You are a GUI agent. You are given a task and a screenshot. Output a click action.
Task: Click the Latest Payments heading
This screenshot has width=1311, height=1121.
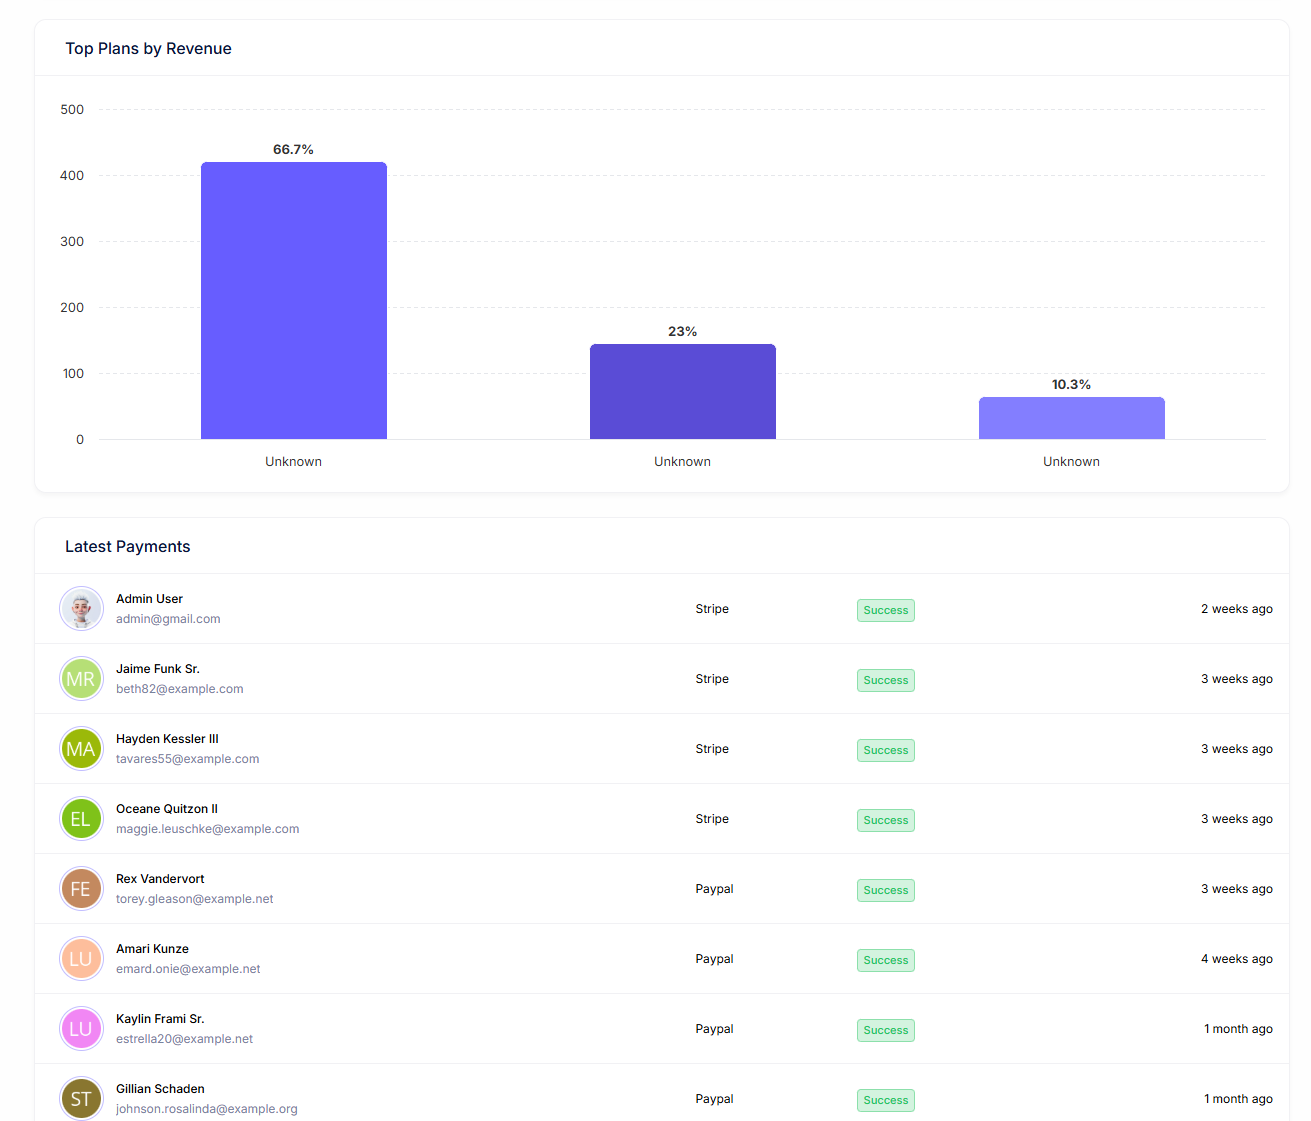point(127,547)
